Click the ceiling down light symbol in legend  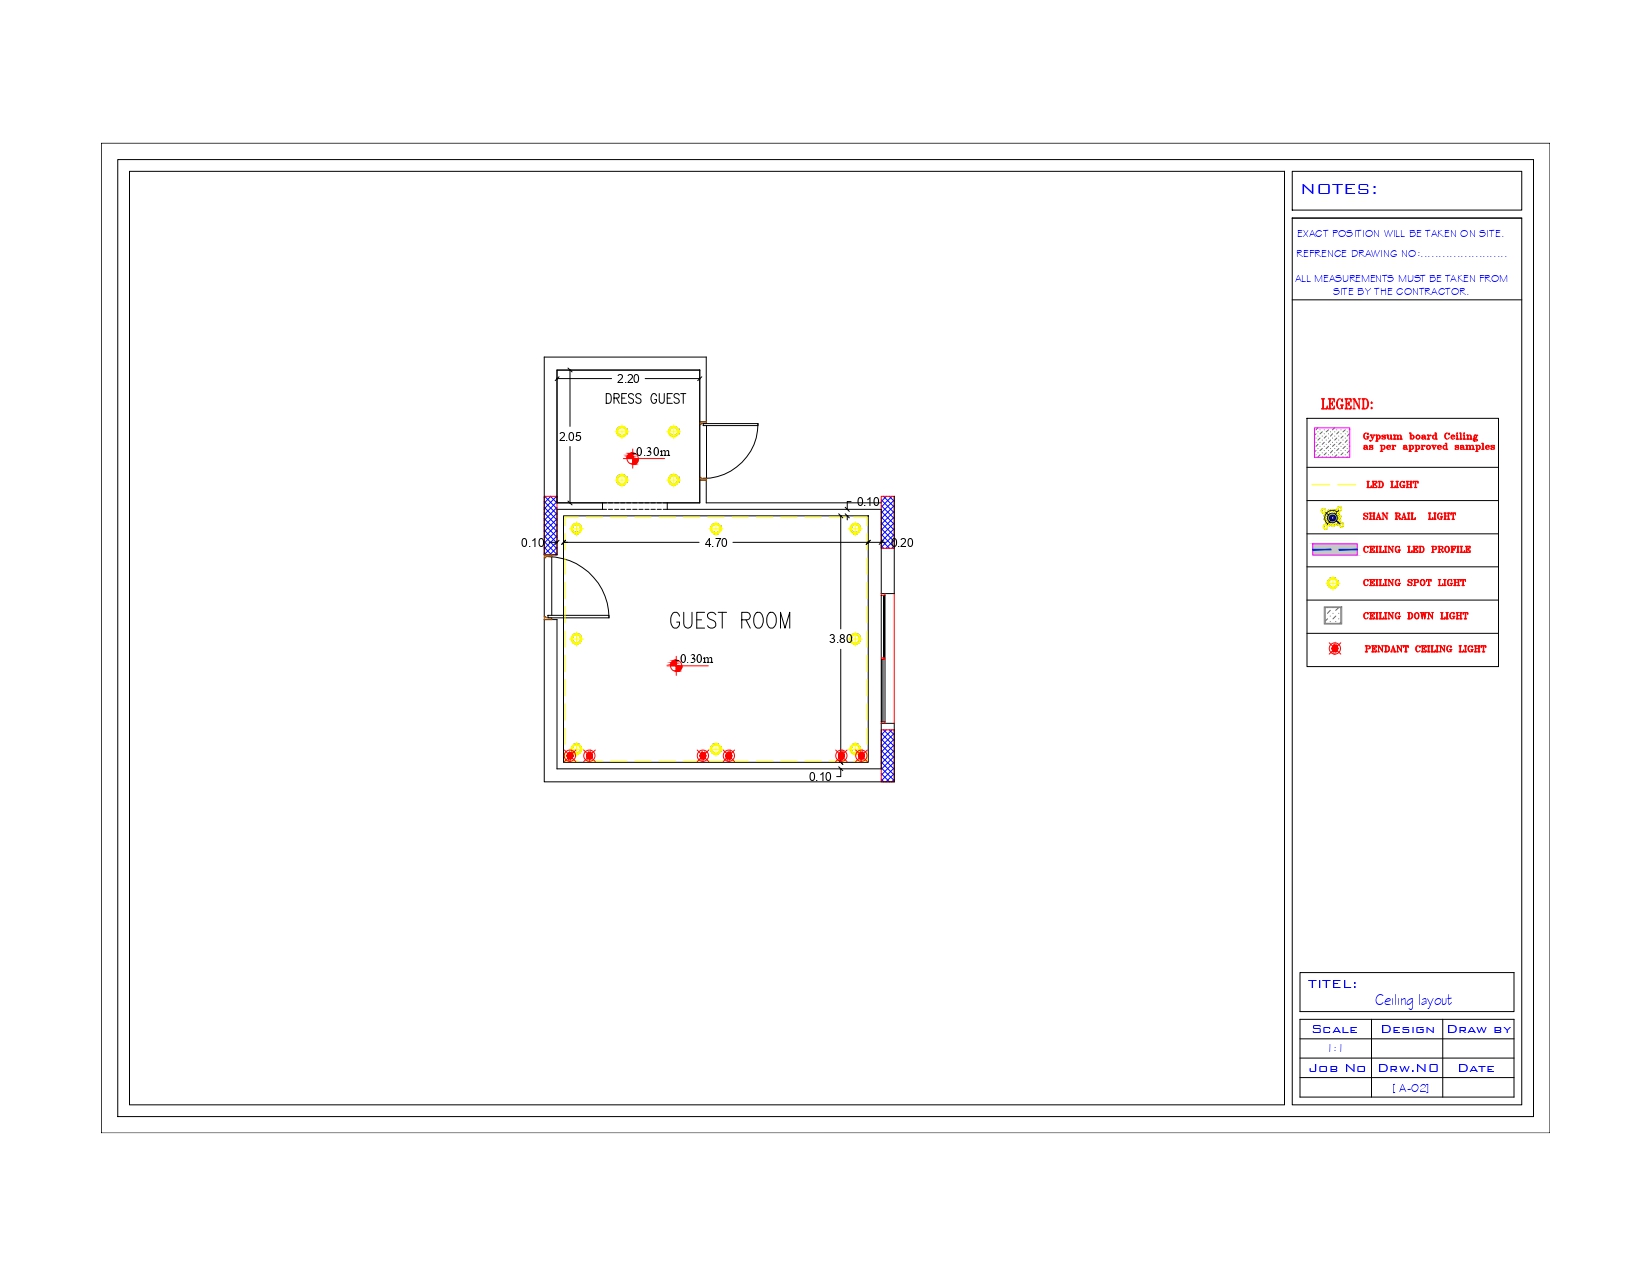click(x=1332, y=616)
